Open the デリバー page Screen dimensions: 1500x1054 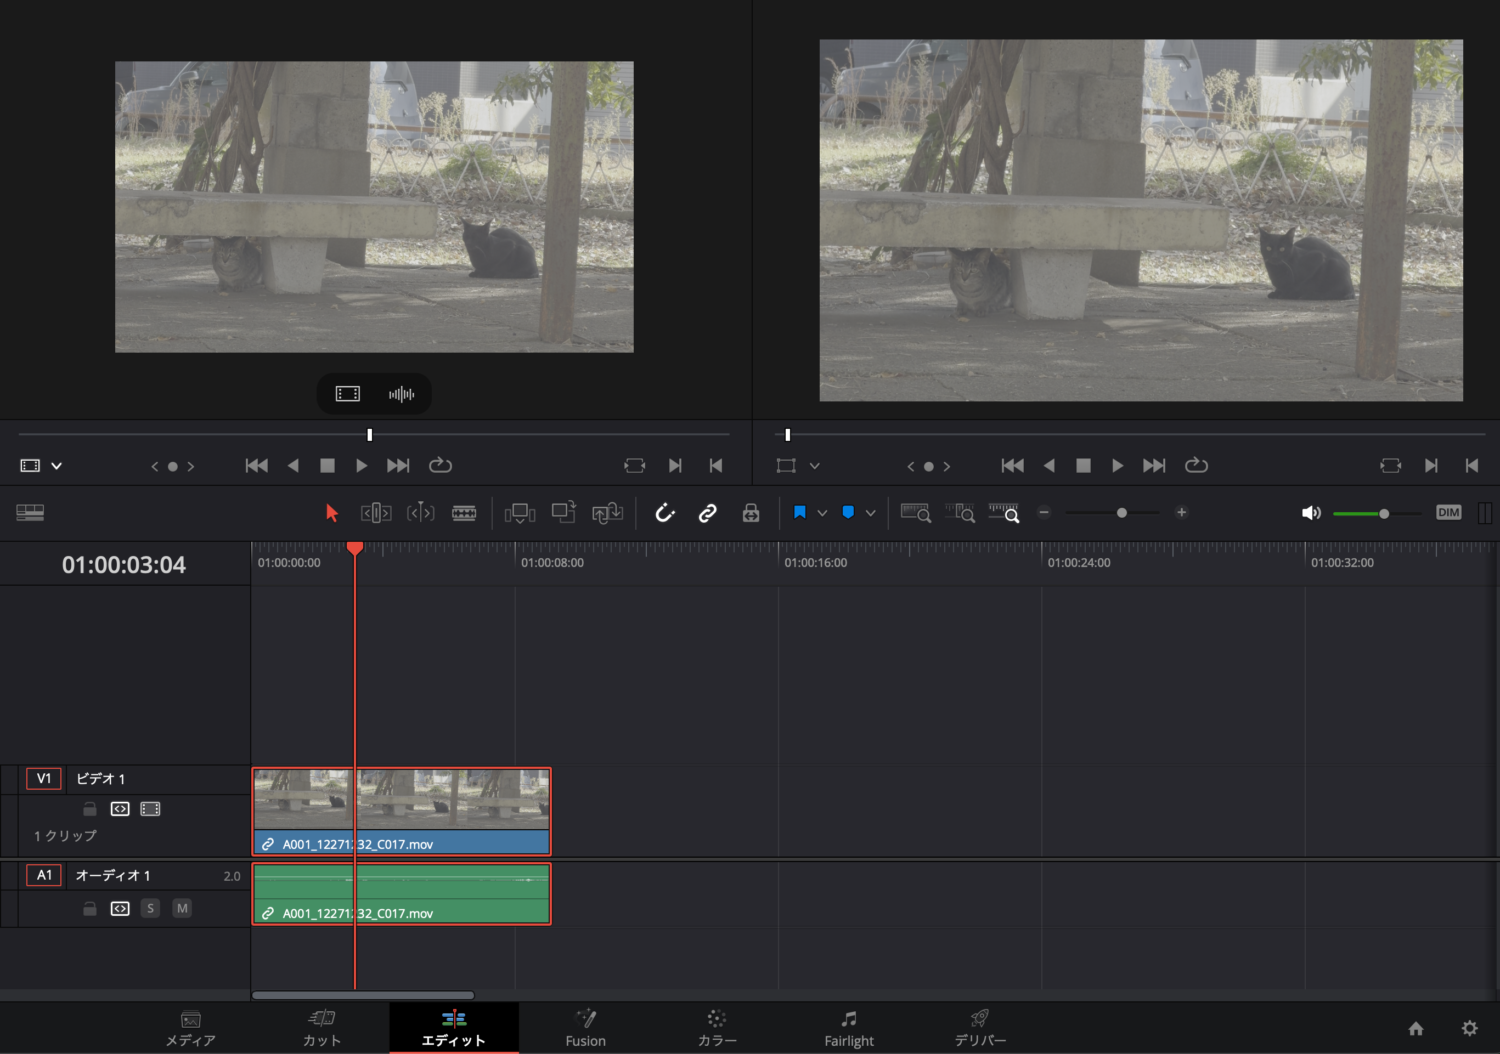[x=980, y=1029]
